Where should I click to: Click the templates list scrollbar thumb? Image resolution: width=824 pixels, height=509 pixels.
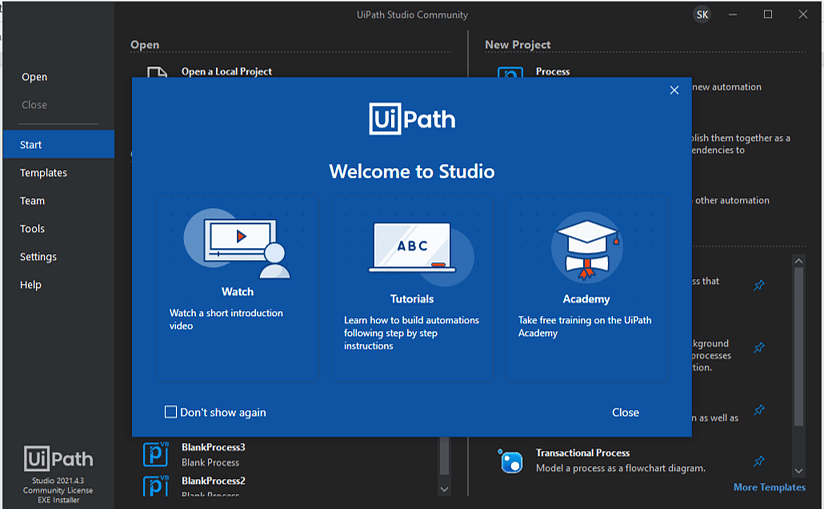click(799, 347)
